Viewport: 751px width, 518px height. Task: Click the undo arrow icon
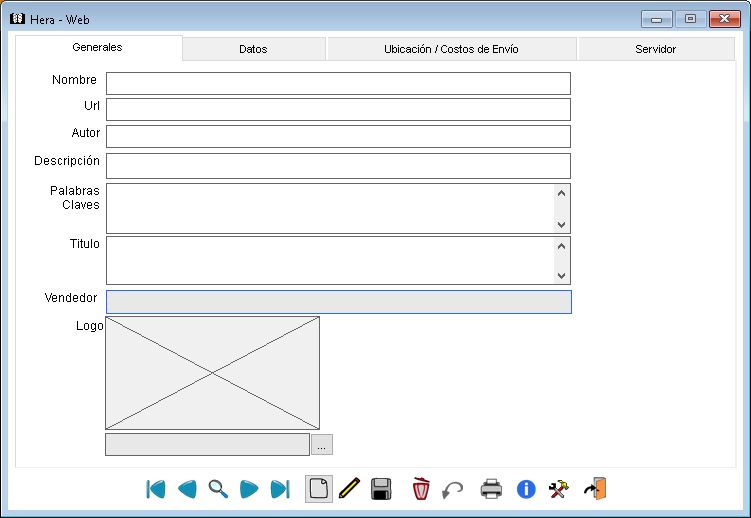coord(453,489)
